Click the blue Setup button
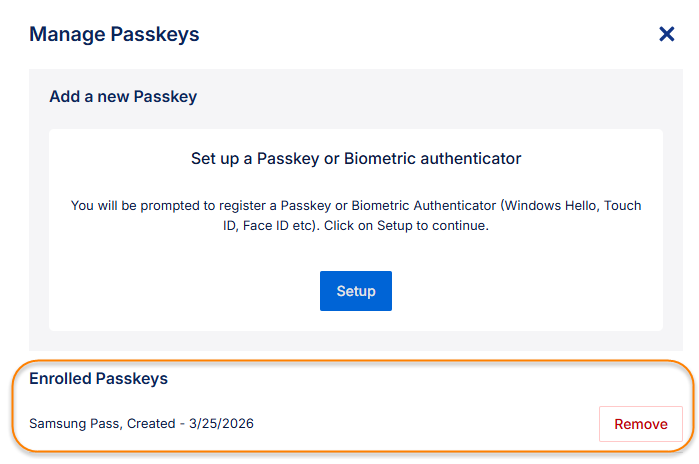The width and height of the screenshot is (699, 464). 356,291
